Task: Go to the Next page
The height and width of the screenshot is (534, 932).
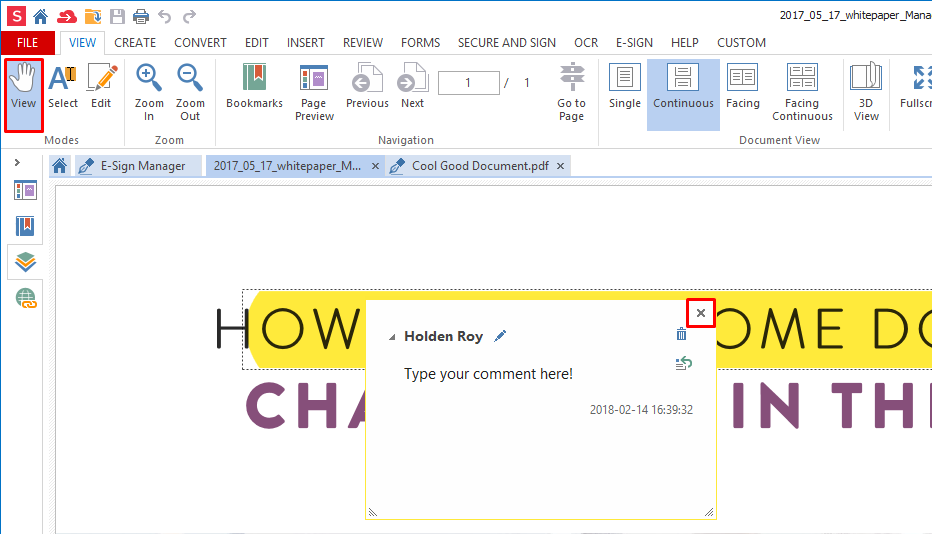Action: (x=413, y=87)
